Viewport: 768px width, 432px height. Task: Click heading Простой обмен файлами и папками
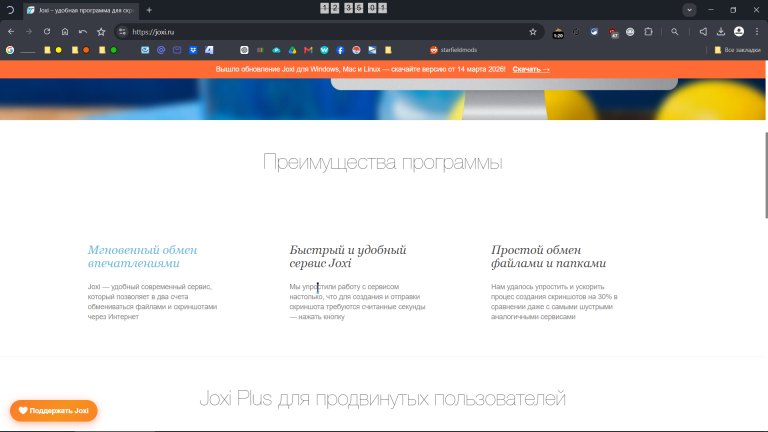point(548,257)
